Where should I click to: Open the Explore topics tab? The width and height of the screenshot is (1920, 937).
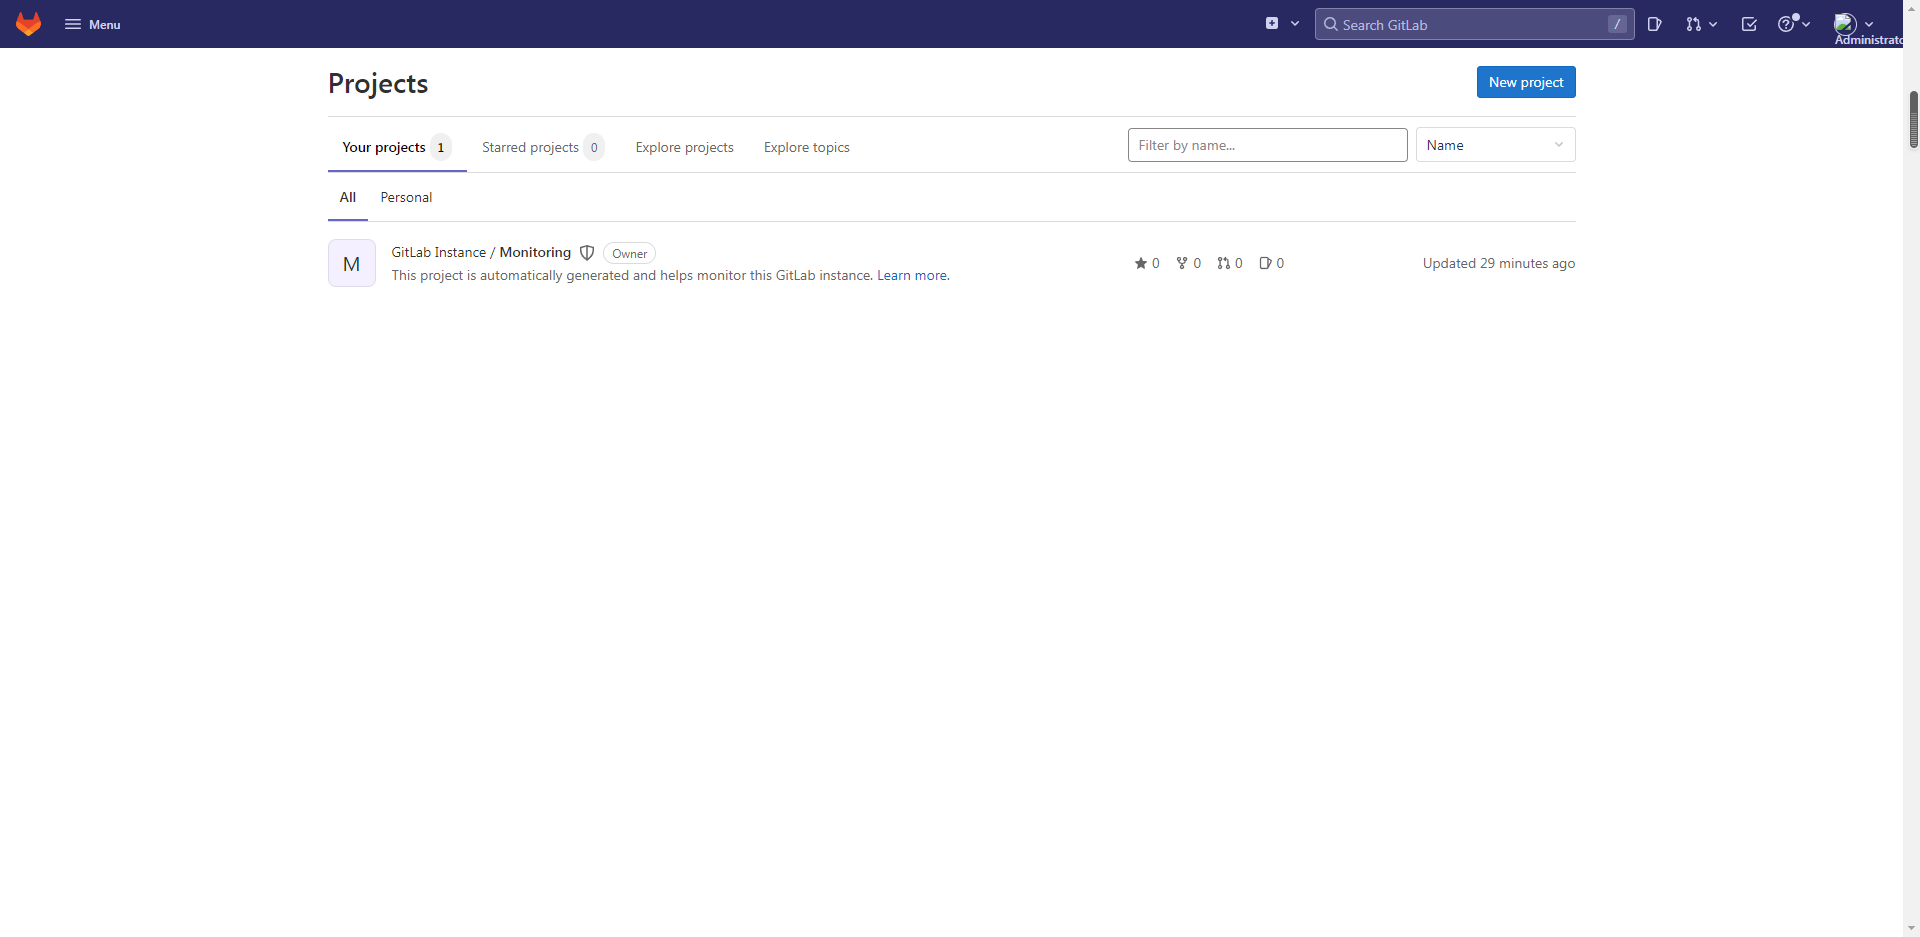pos(806,147)
